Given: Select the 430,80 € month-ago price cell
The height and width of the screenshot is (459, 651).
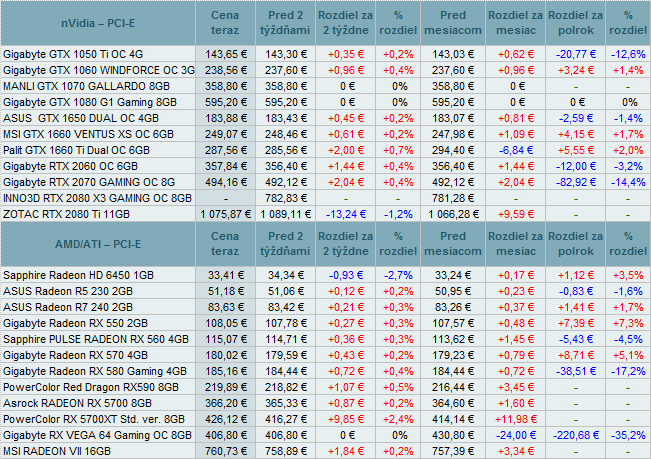Looking at the screenshot, I should click(x=453, y=435).
